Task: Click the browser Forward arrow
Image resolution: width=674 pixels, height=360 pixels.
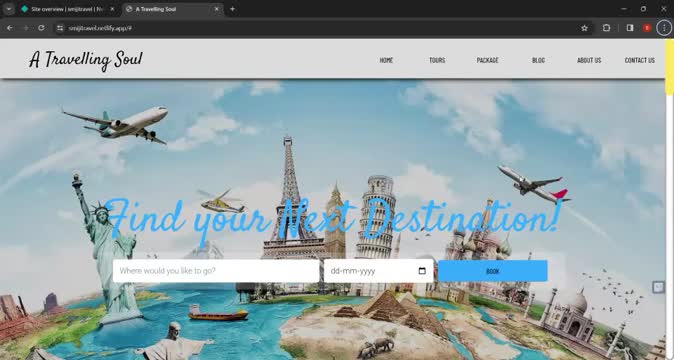Action: click(x=25, y=28)
